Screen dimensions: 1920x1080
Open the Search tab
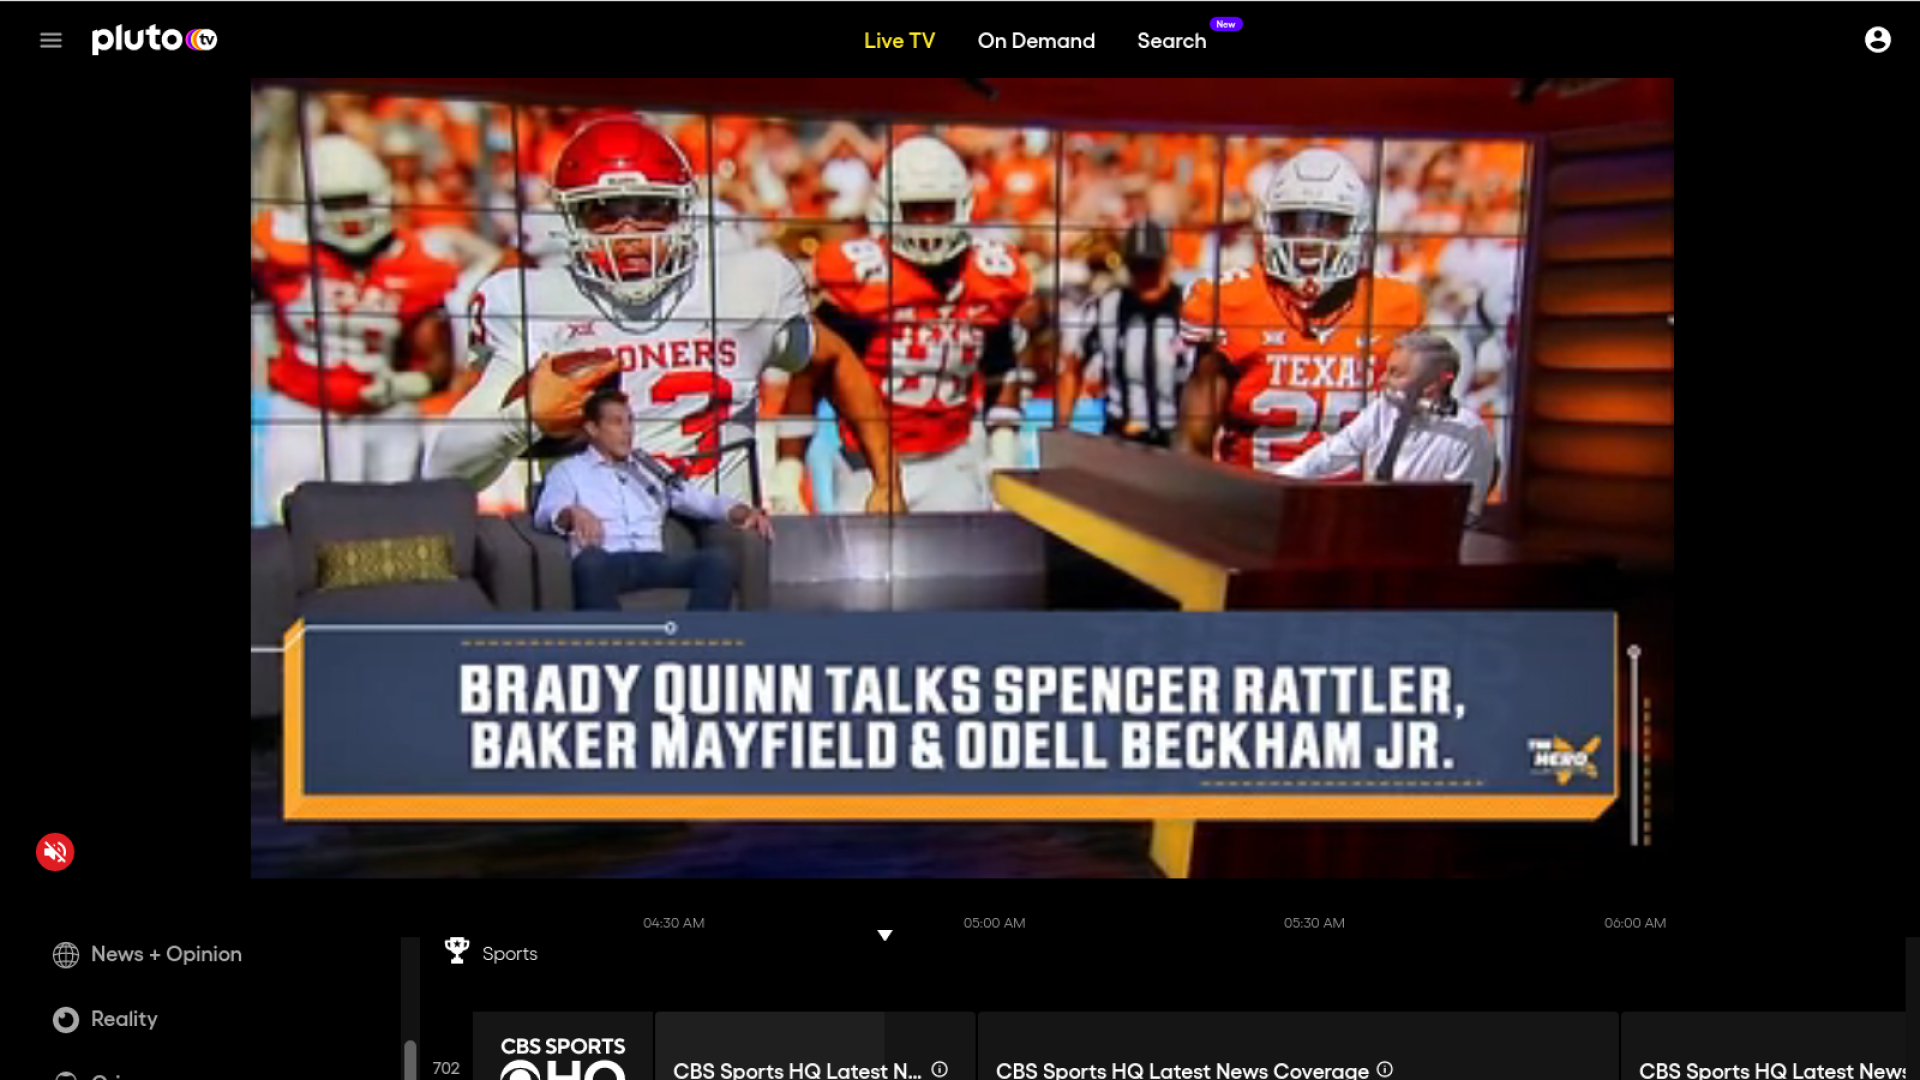point(1171,41)
